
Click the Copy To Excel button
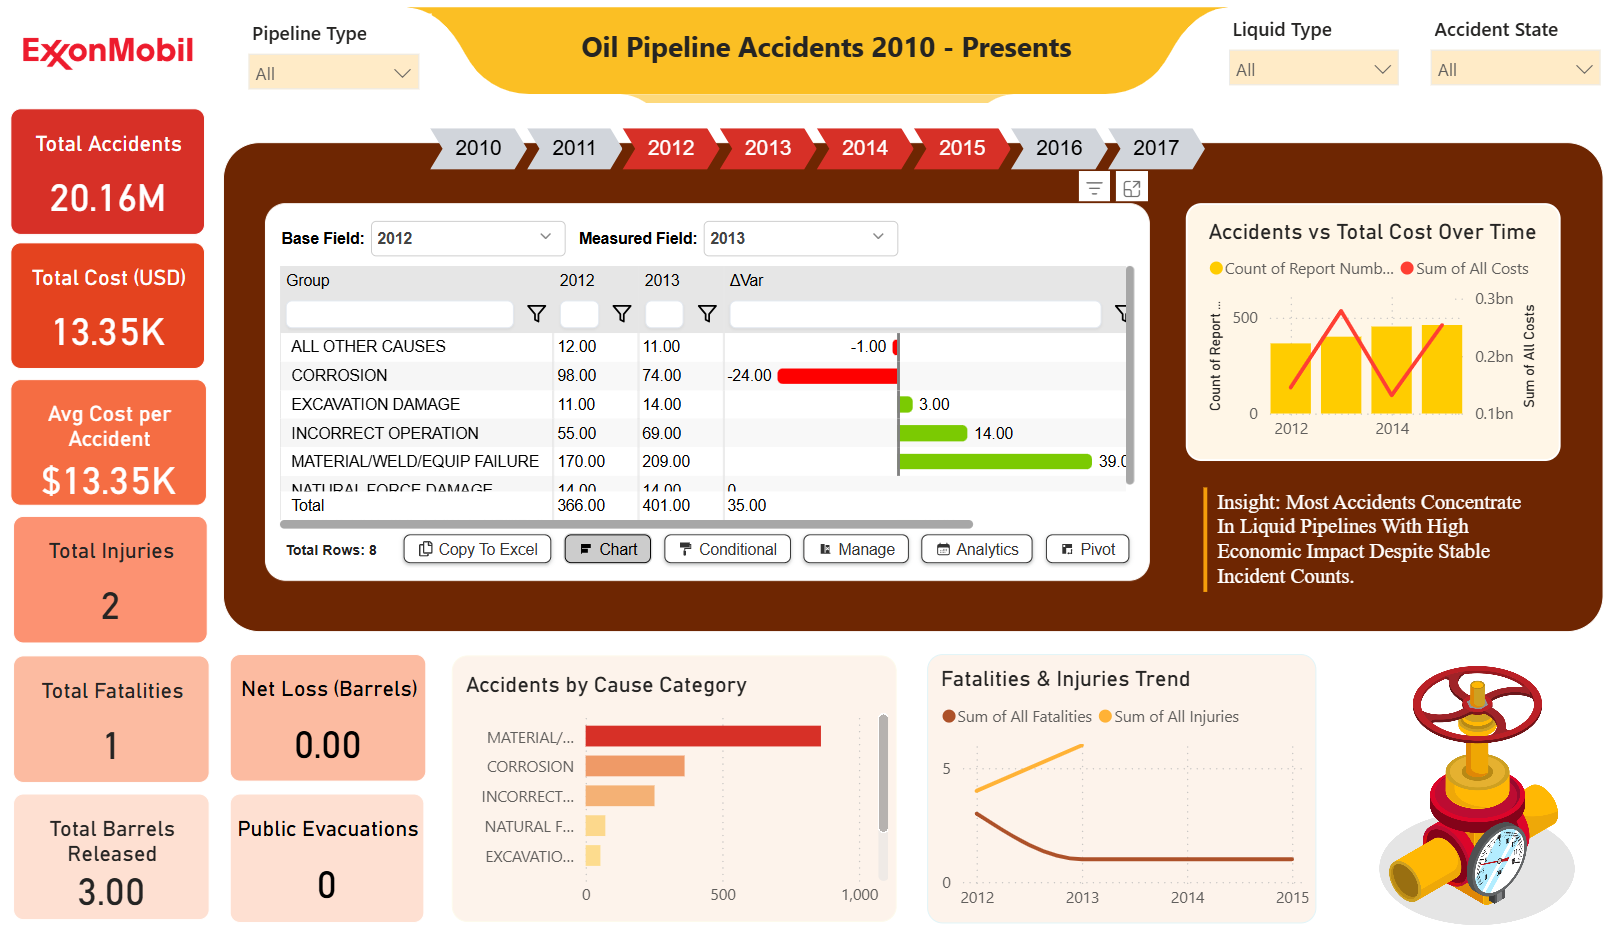coord(477,549)
